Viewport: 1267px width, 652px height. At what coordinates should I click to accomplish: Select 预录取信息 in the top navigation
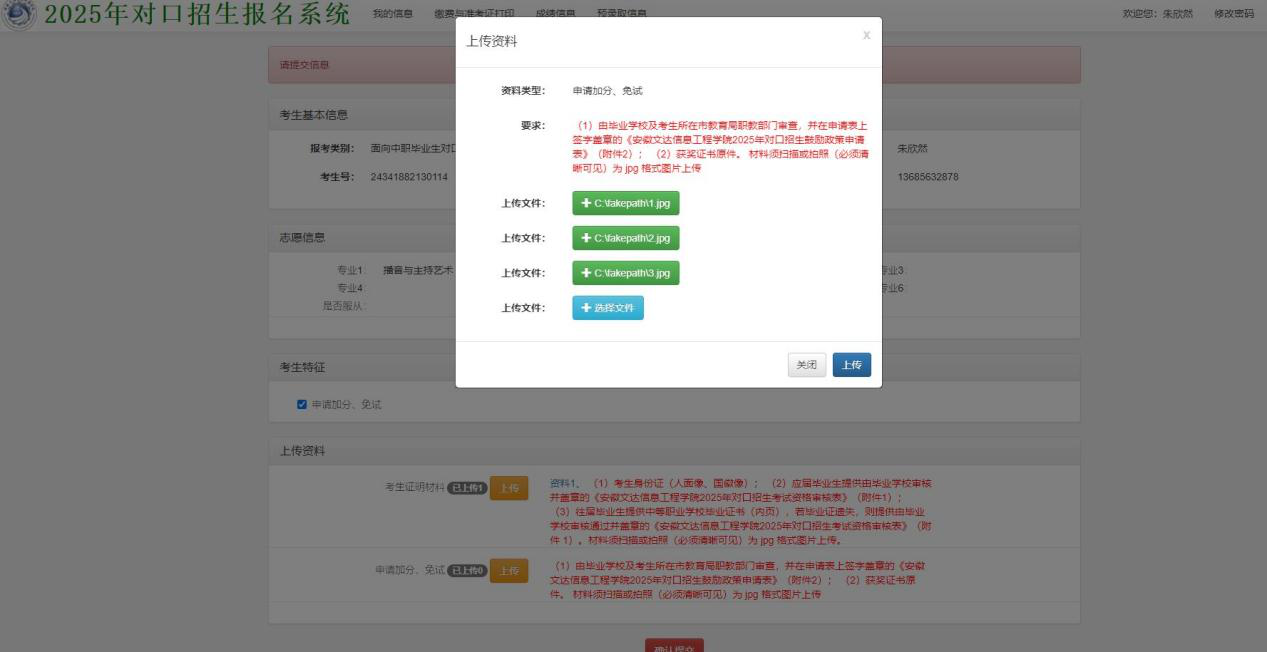pos(621,13)
